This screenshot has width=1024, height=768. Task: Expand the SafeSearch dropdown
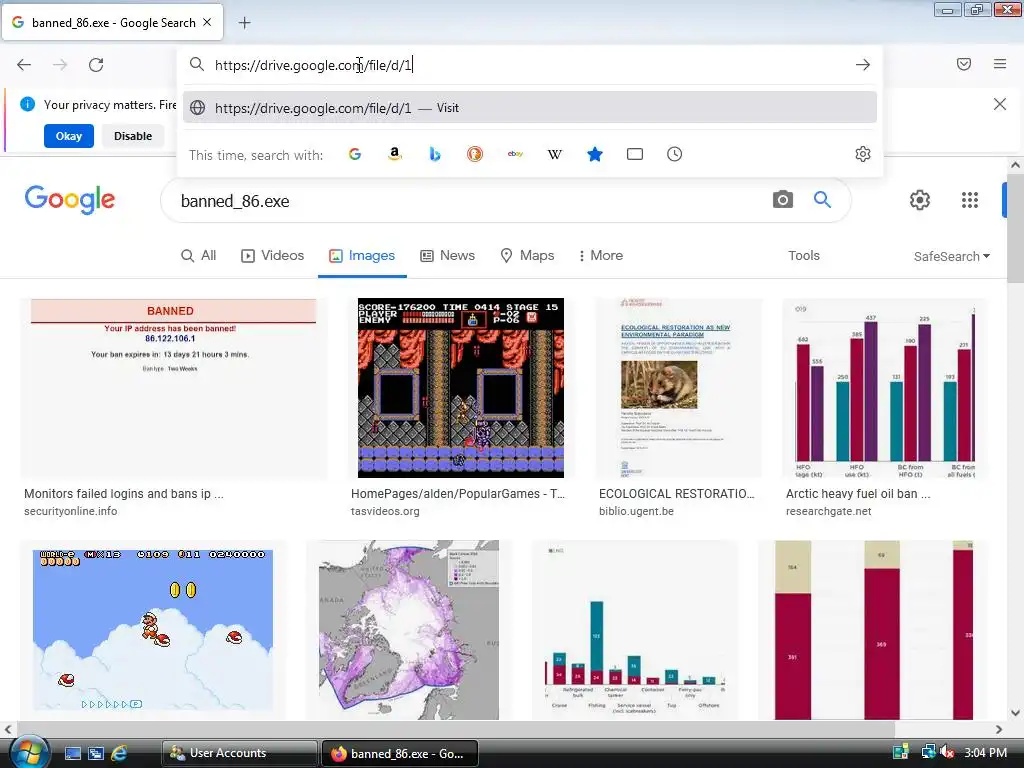point(952,257)
